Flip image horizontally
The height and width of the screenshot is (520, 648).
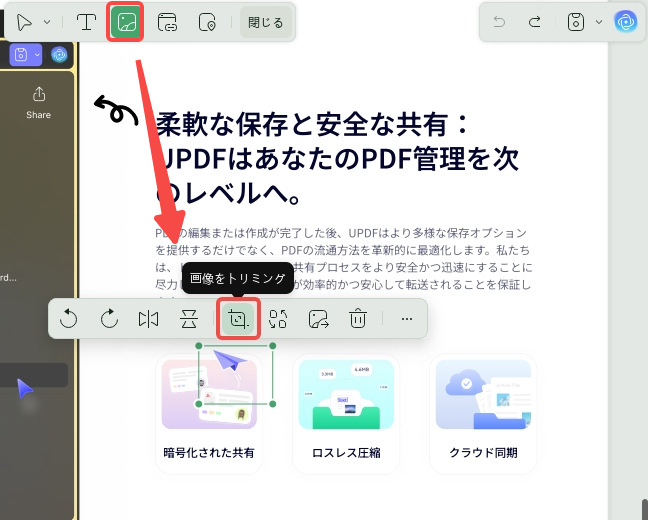(x=148, y=319)
